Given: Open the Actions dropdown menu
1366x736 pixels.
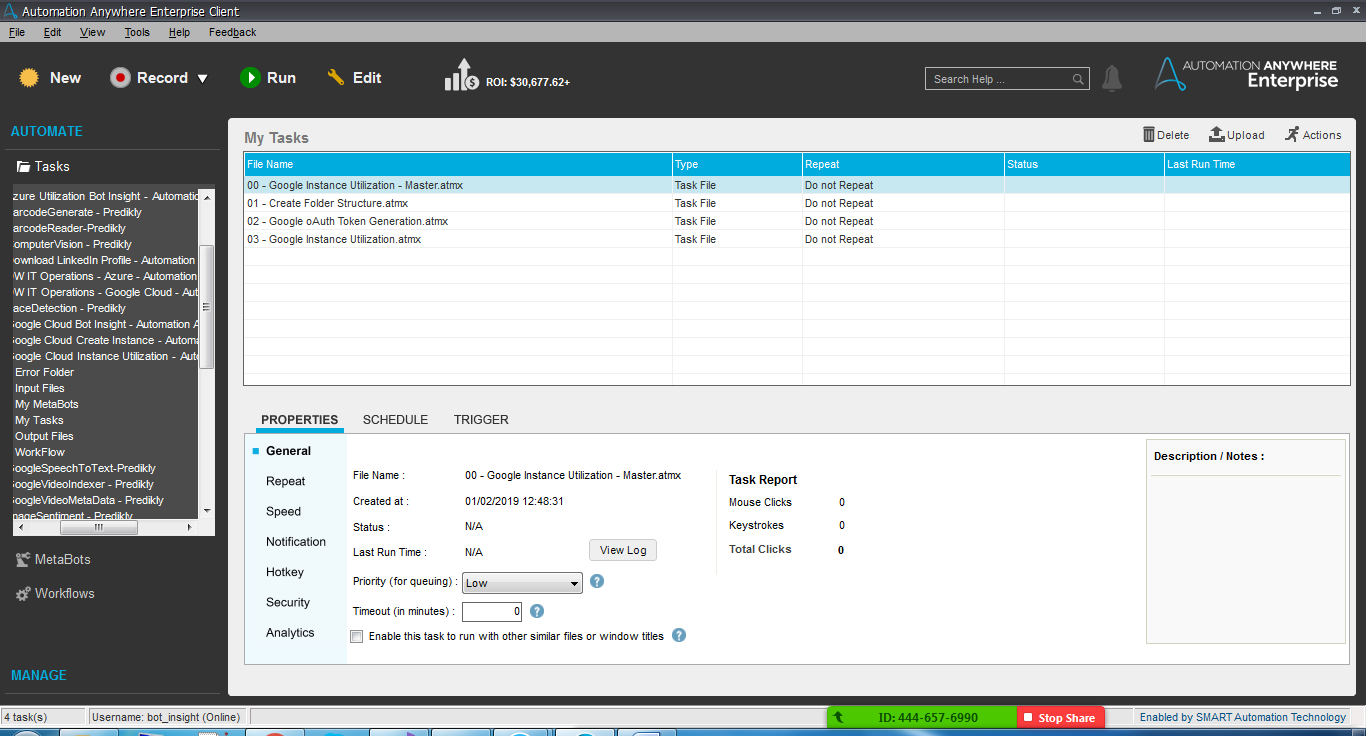Looking at the screenshot, I should [1313, 135].
